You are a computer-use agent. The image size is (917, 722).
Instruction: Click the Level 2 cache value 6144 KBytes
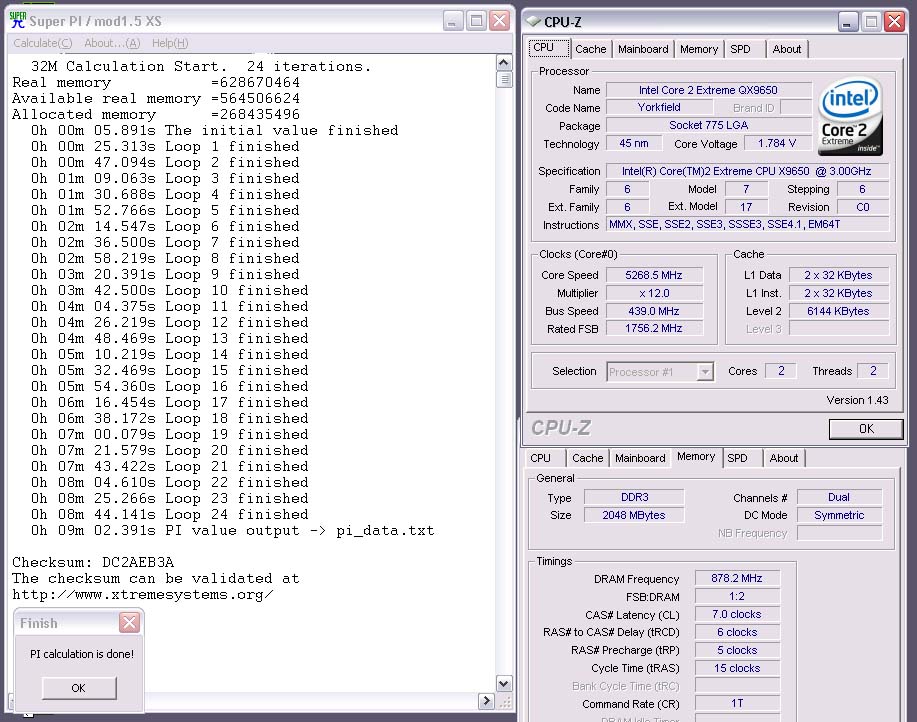pyautogui.click(x=839, y=312)
